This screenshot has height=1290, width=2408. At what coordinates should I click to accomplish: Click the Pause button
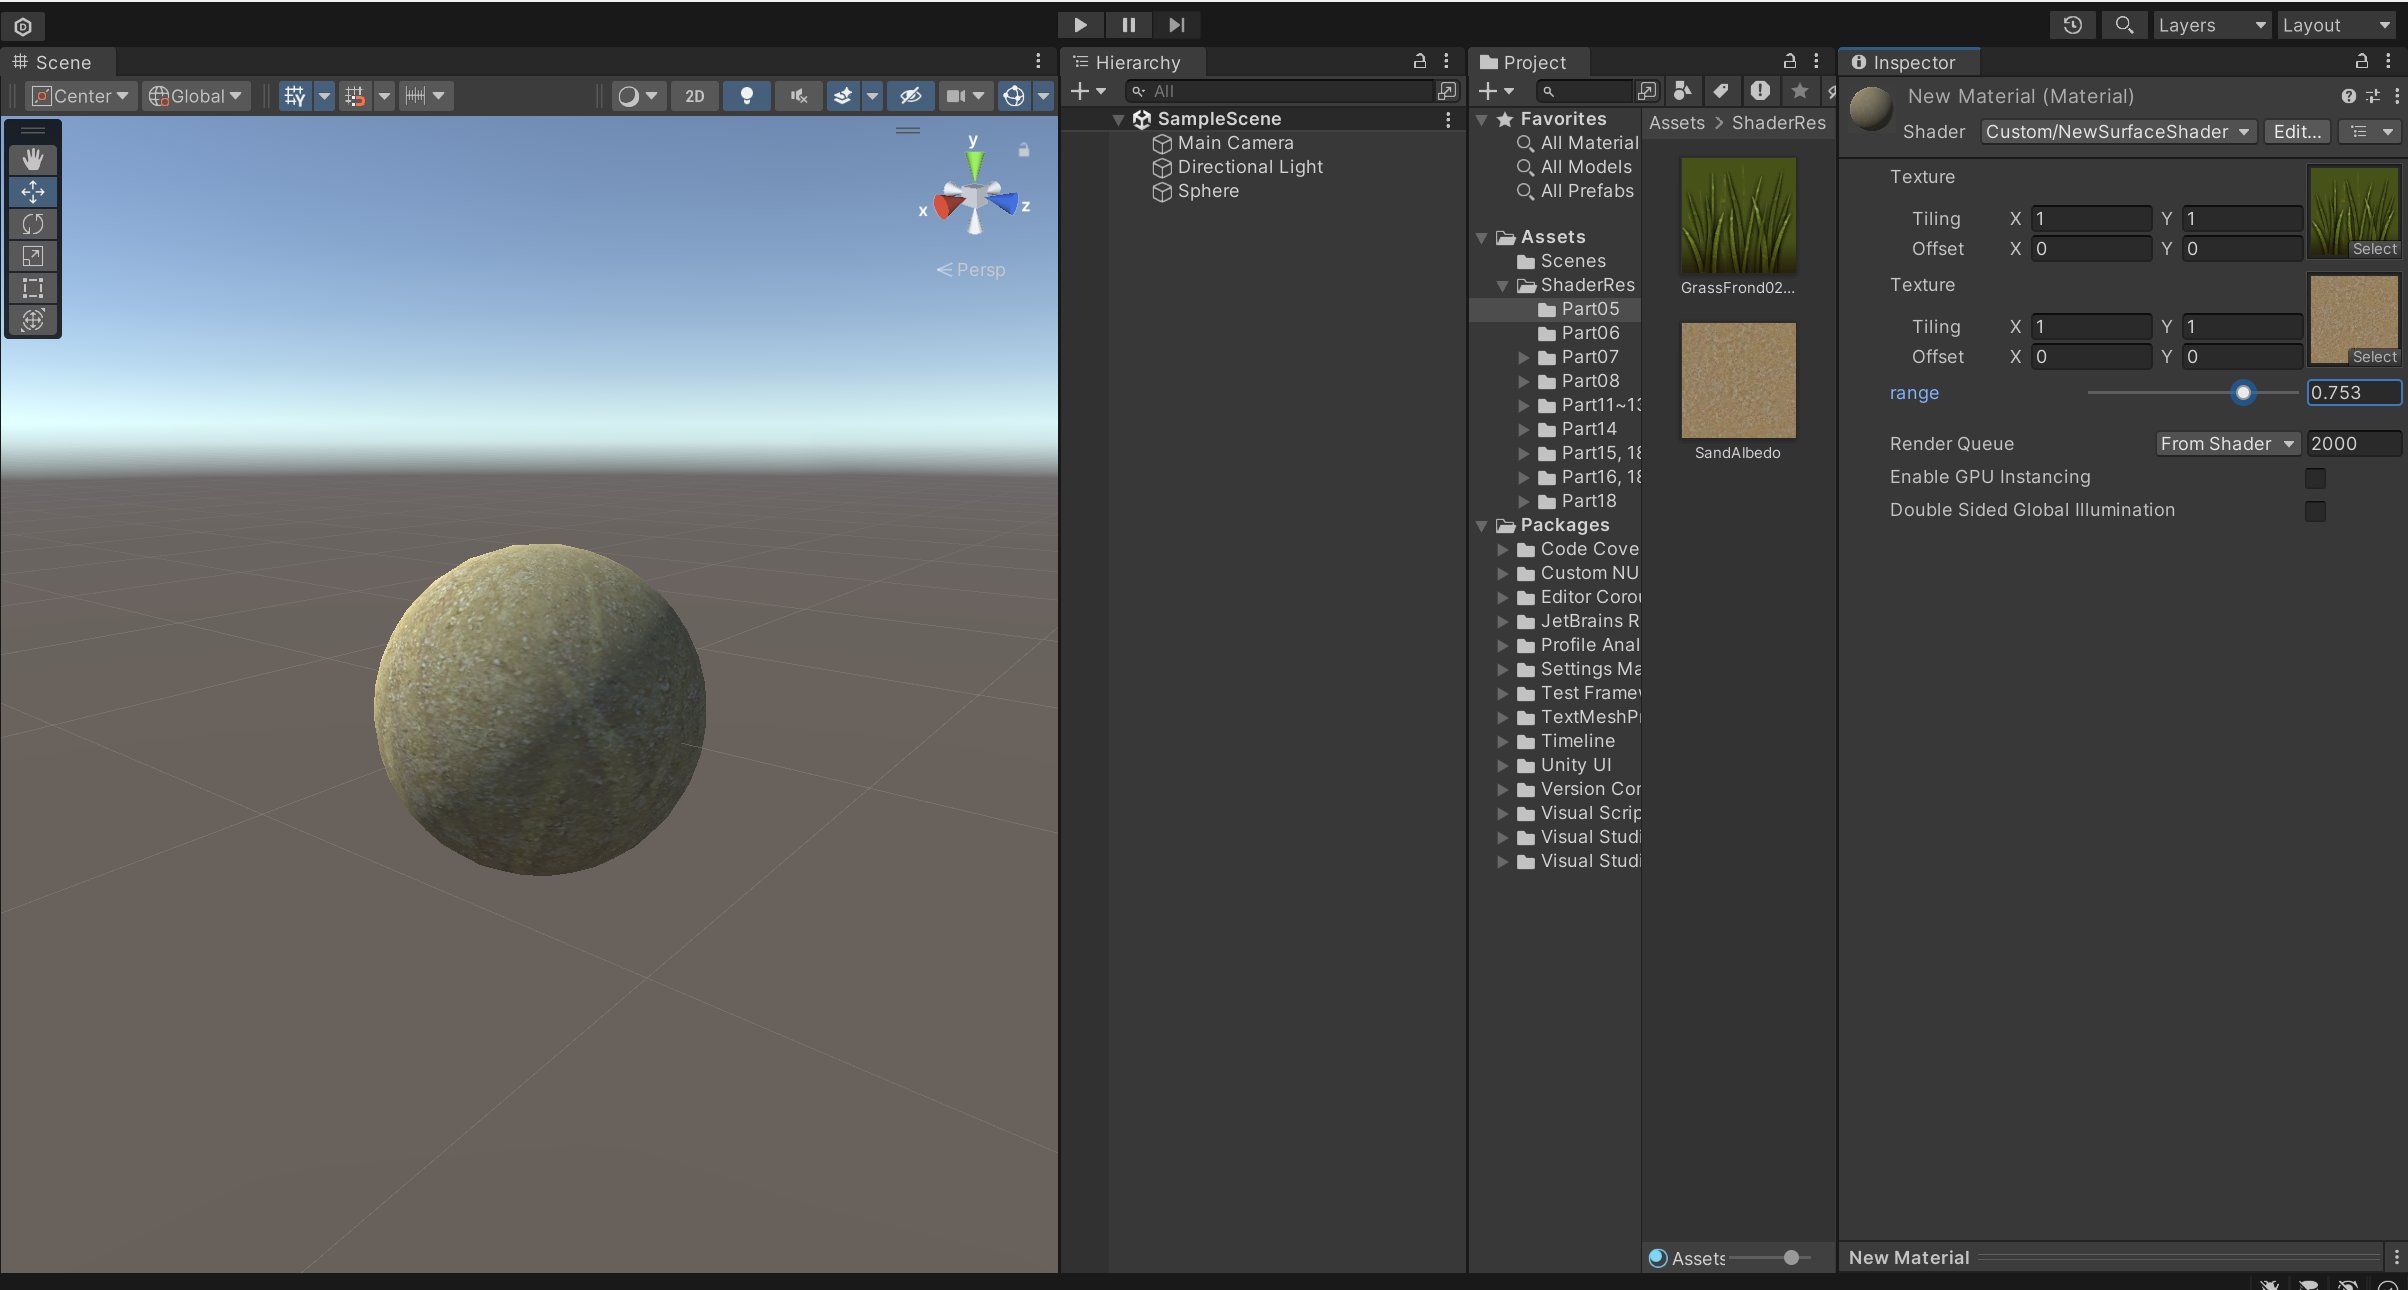(1128, 25)
